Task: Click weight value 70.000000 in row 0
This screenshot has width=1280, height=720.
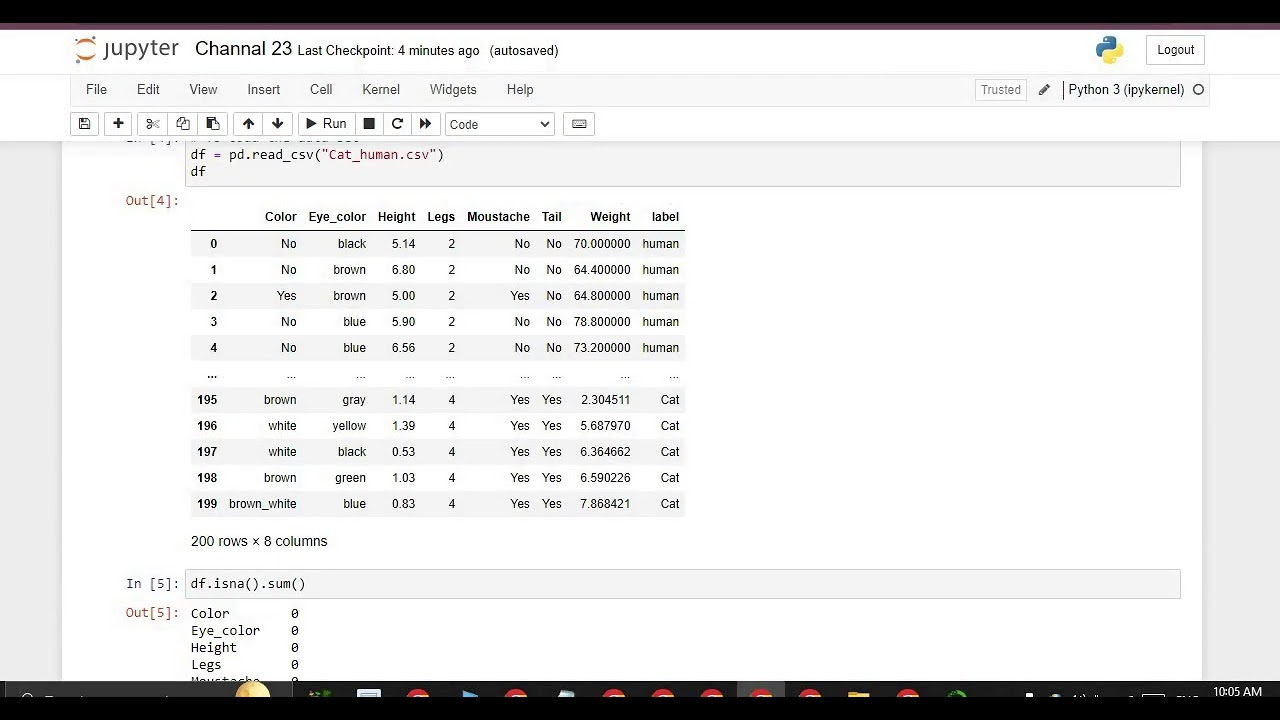Action: (602, 244)
